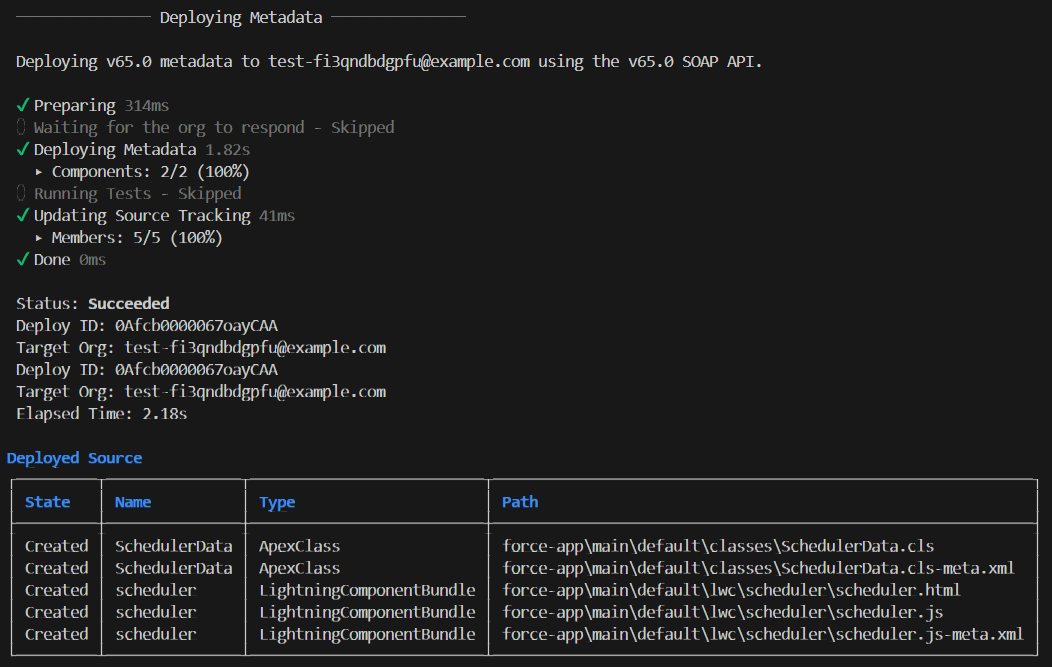Click SchedulerData name in the cls-meta.xml row
The width and height of the screenshot is (1052, 667).
[174, 568]
